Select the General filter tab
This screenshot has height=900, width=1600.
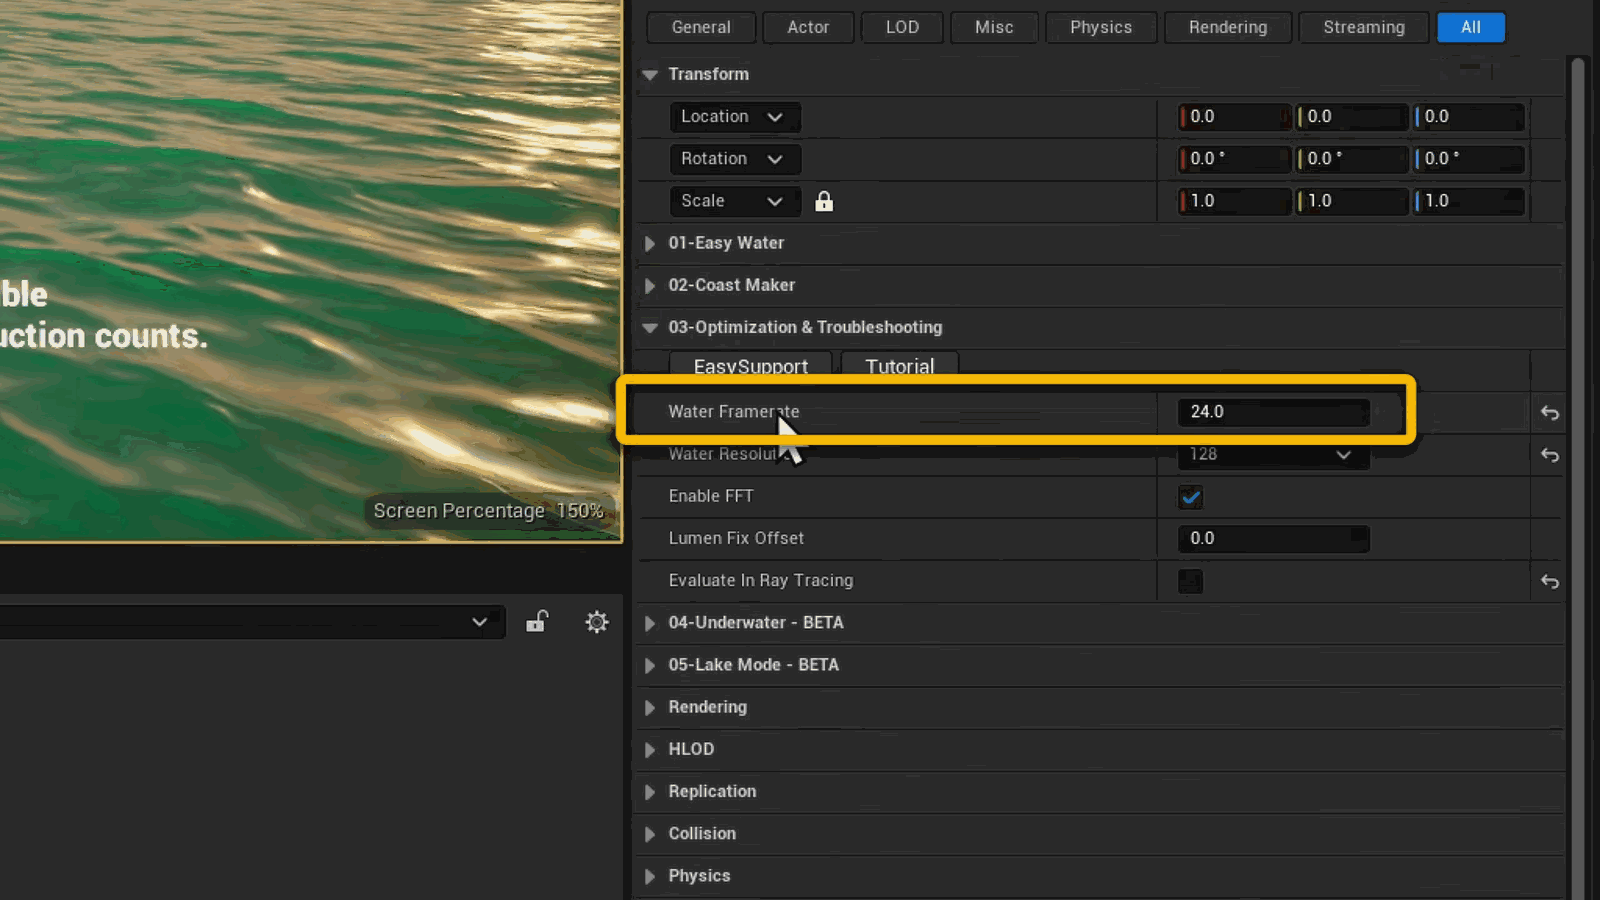(701, 27)
